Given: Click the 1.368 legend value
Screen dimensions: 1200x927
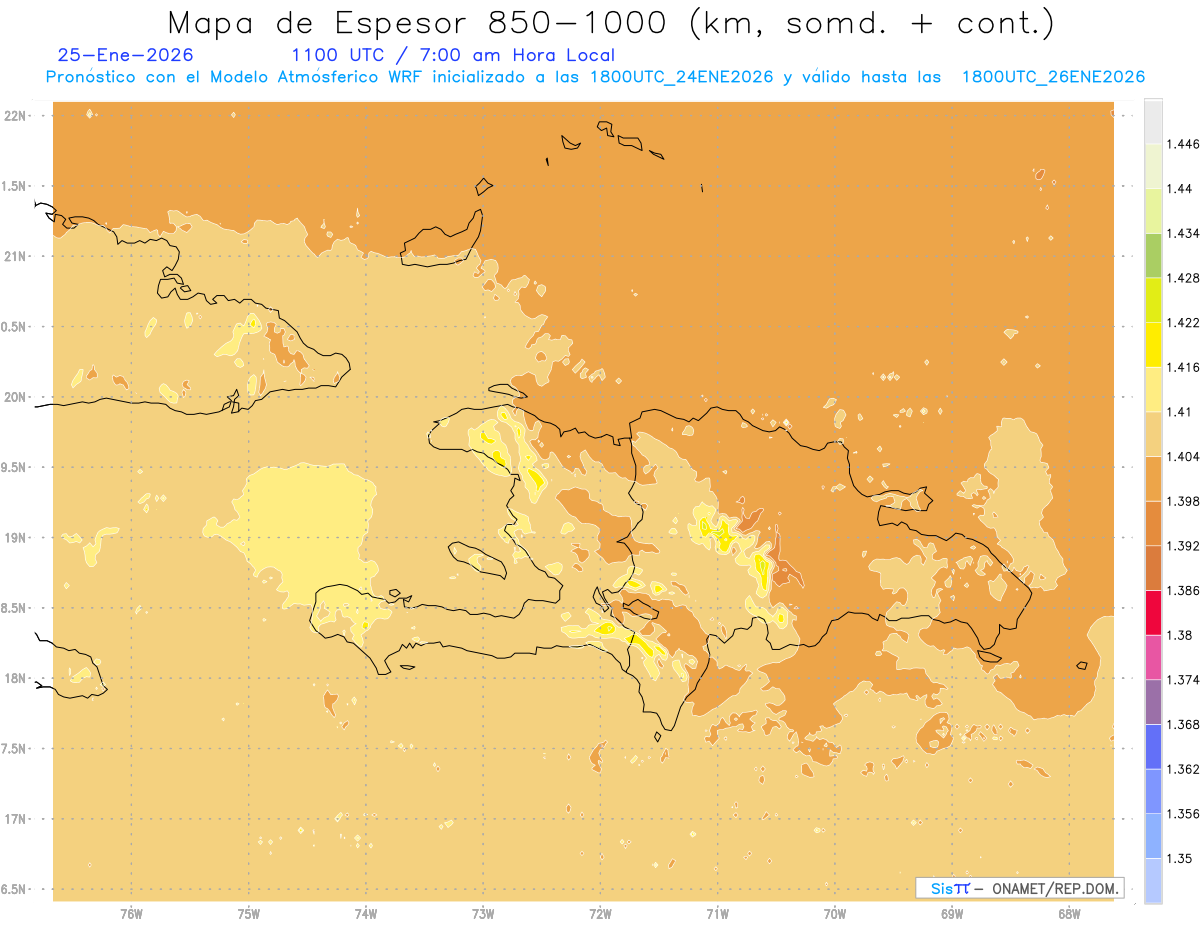Looking at the screenshot, I should coord(1183,725).
